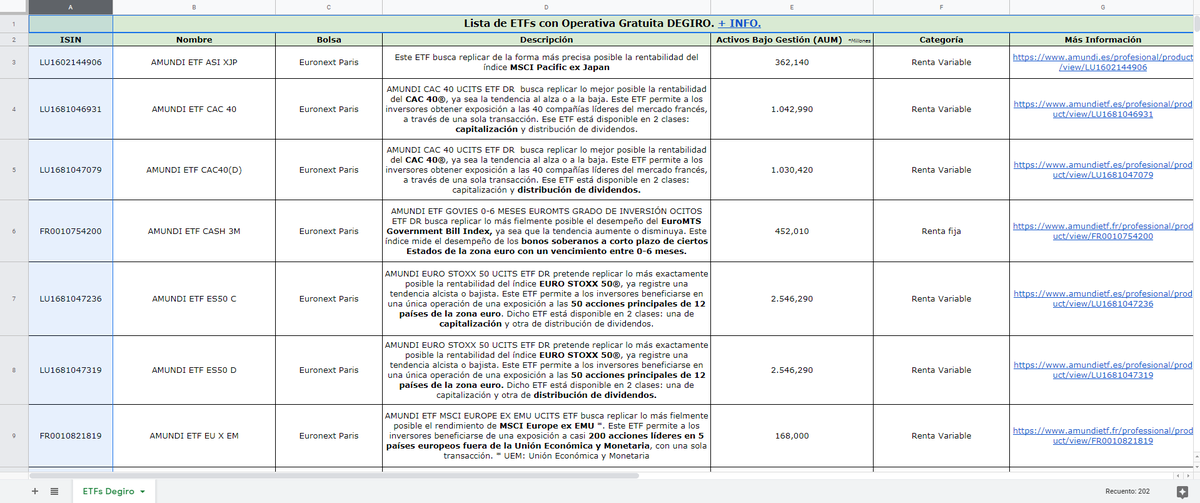Select cell with ISIN LU1681046931
The height and width of the screenshot is (503, 1200).
(71, 109)
